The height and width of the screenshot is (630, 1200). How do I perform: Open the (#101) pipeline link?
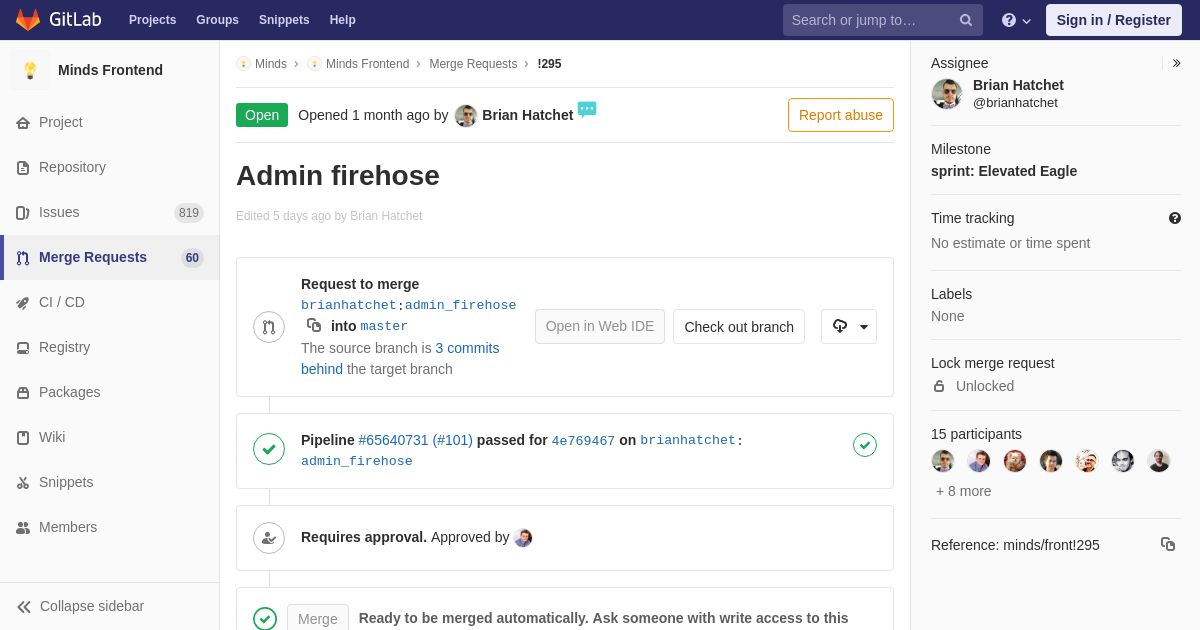click(x=453, y=440)
